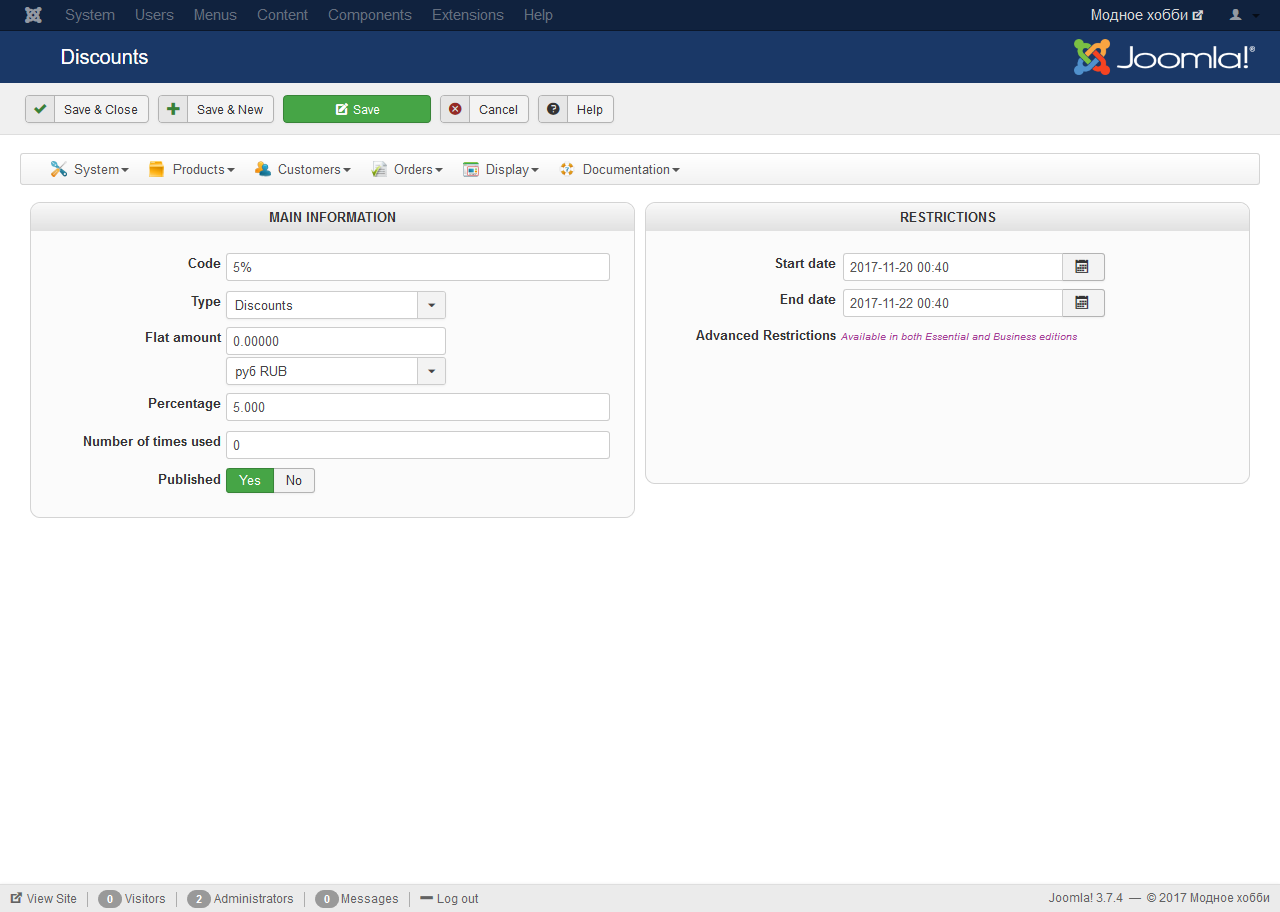Click the Percentage input field
Viewport: 1280px width, 912px height.
click(x=418, y=407)
